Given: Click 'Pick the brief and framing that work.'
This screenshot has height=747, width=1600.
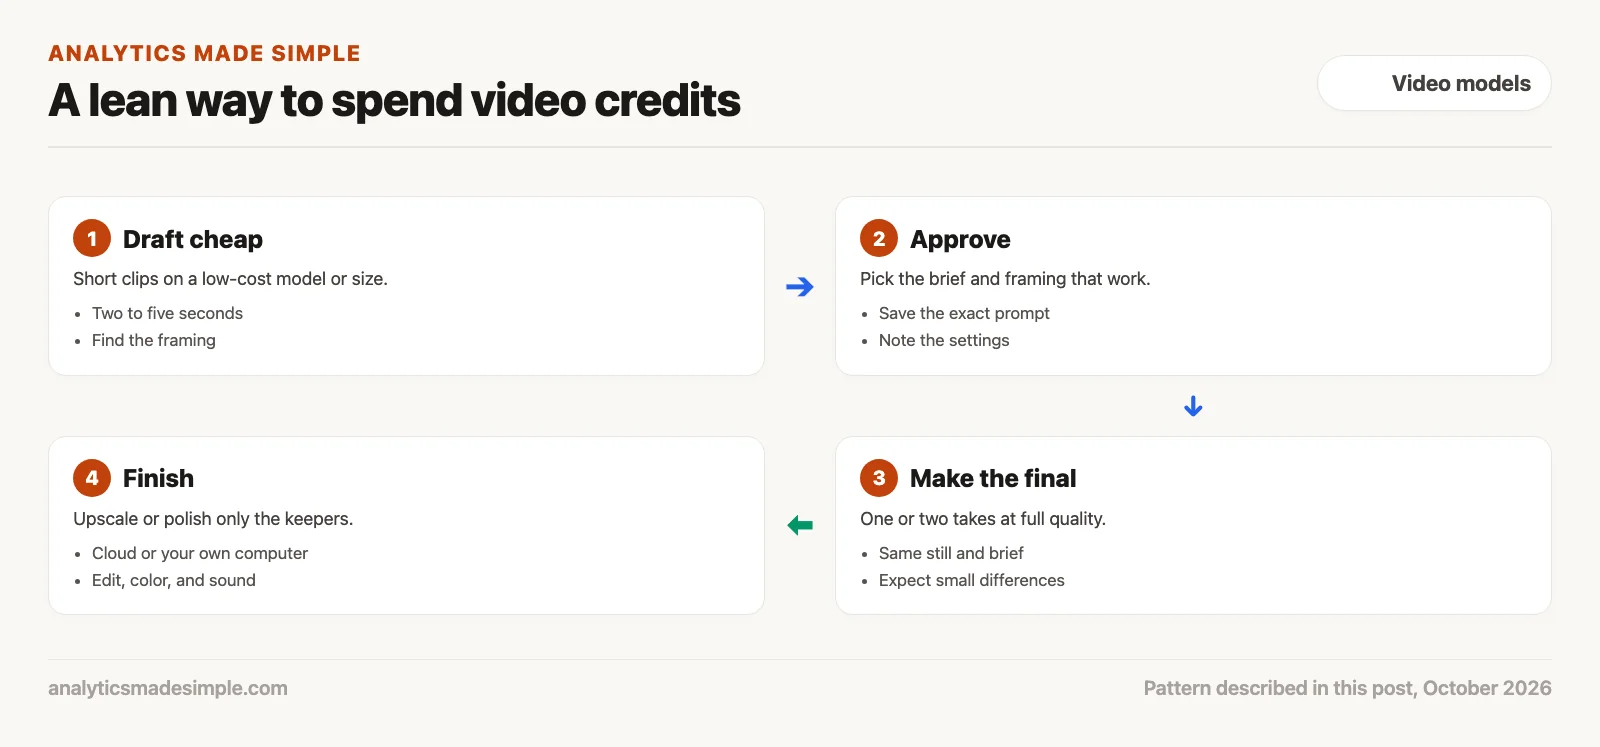Looking at the screenshot, I should [x=1005, y=279].
